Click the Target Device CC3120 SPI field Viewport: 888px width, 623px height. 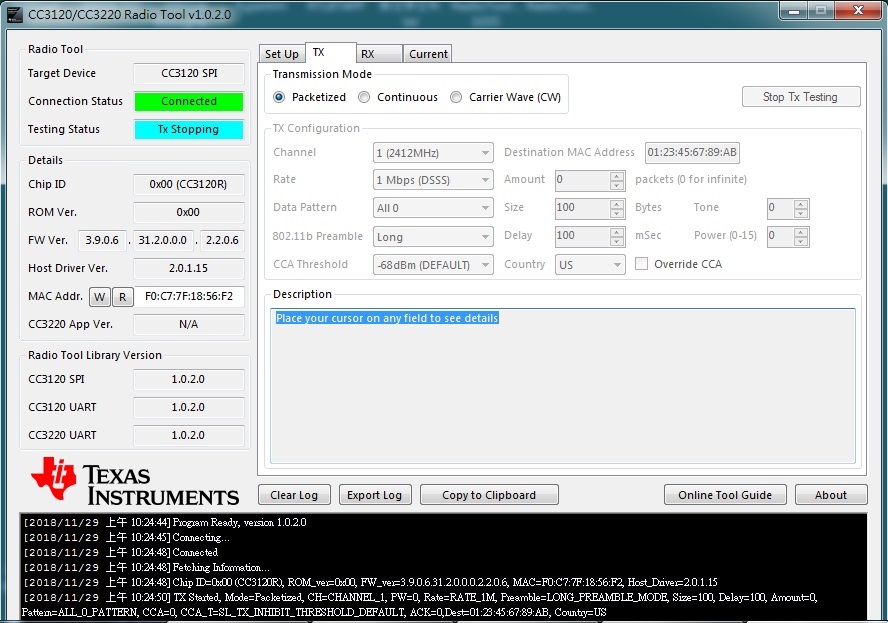tap(189, 73)
